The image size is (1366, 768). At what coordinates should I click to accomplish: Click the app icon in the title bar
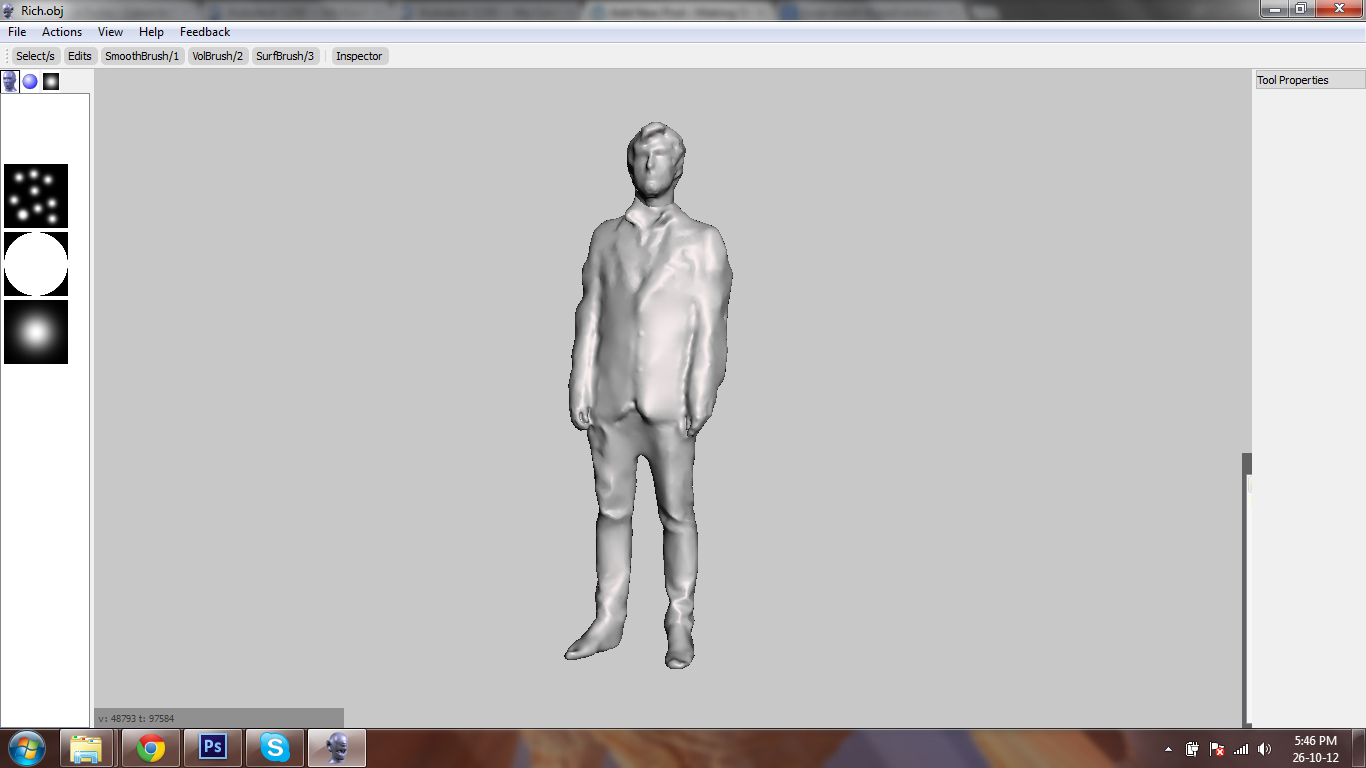pos(9,10)
